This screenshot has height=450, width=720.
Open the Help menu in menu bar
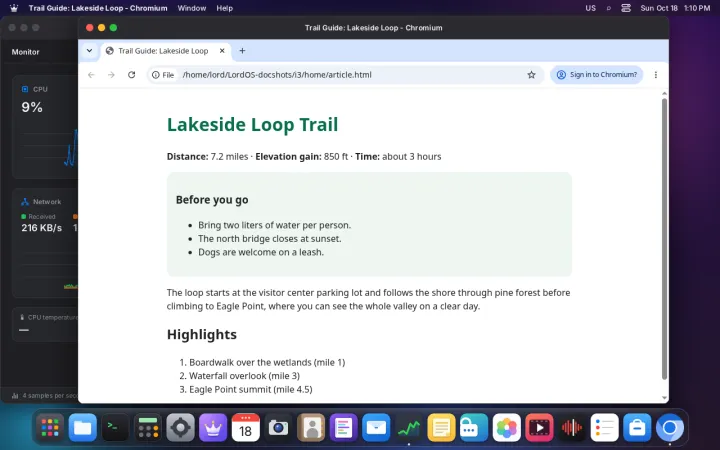pyautogui.click(x=225, y=8)
